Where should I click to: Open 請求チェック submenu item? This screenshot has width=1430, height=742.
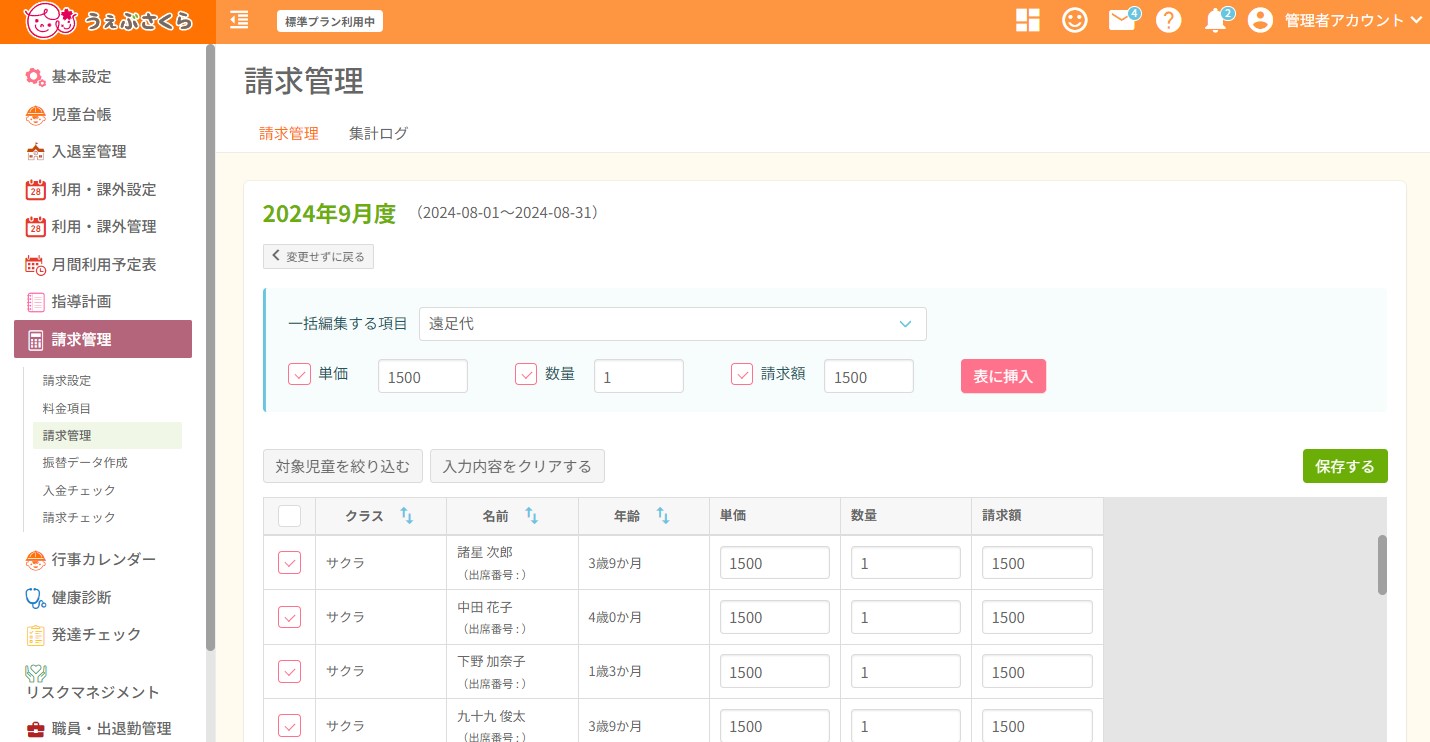coord(79,518)
